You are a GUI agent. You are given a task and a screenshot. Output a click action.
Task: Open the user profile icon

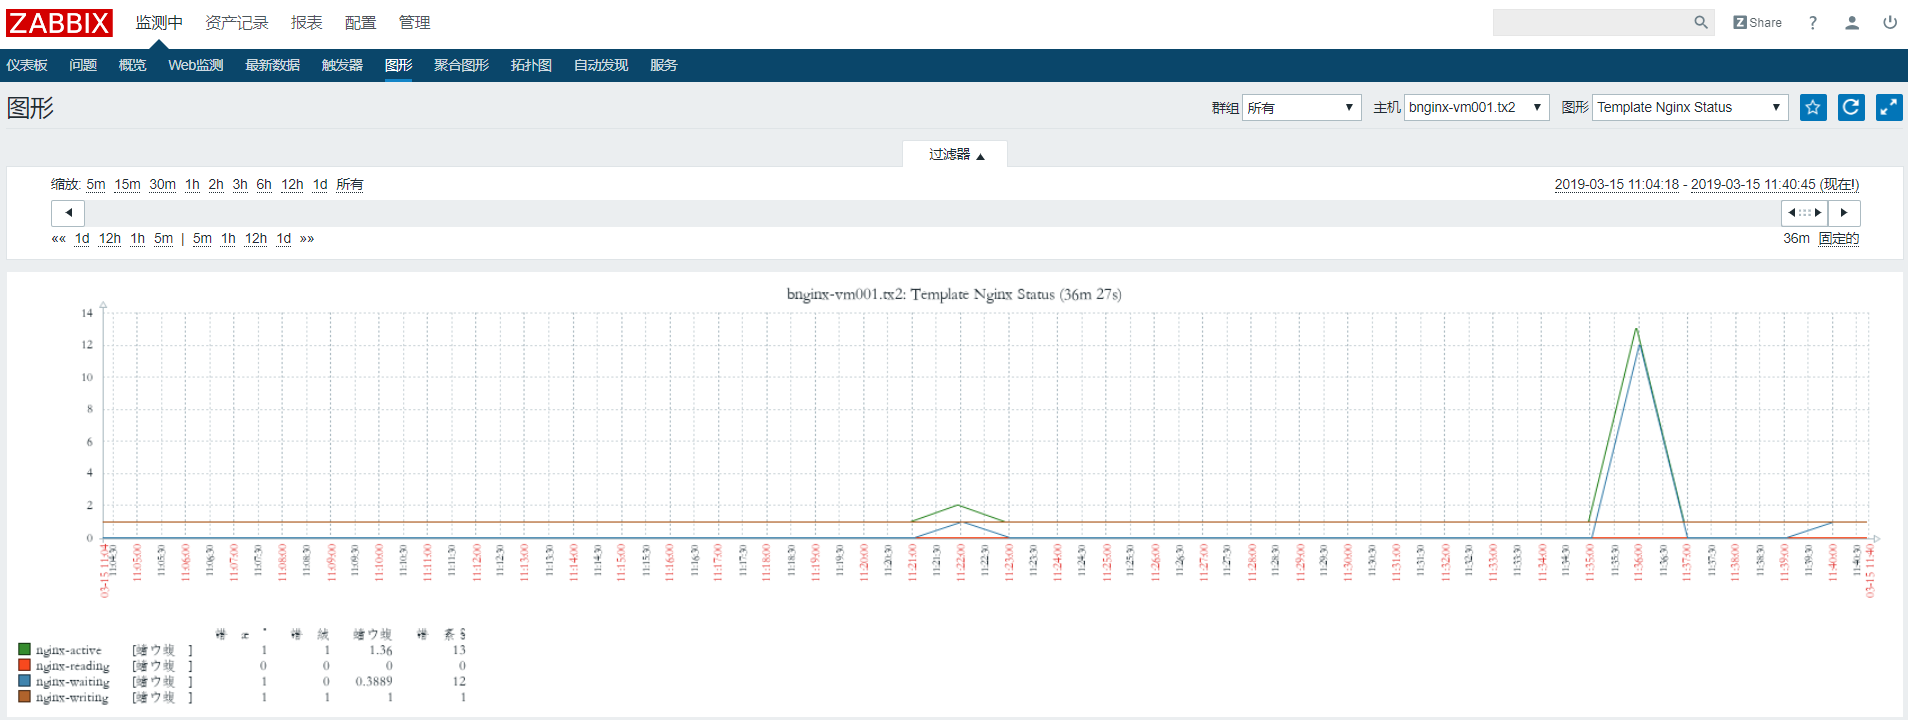coord(1852,22)
